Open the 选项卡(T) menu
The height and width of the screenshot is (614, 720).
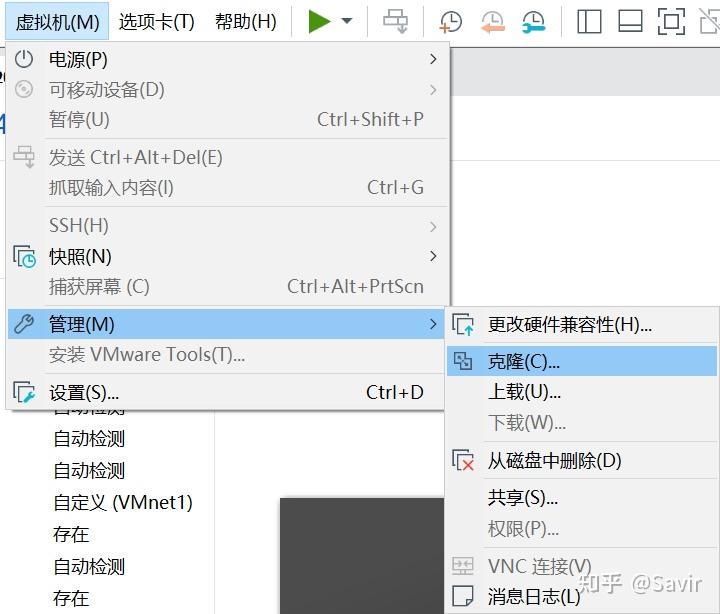coord(157,21)
